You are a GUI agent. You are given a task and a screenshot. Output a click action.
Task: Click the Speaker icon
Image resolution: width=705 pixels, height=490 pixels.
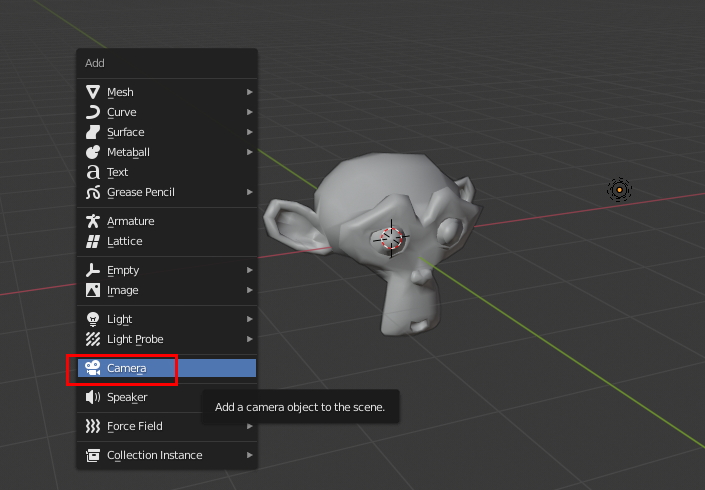pos(93,397)
